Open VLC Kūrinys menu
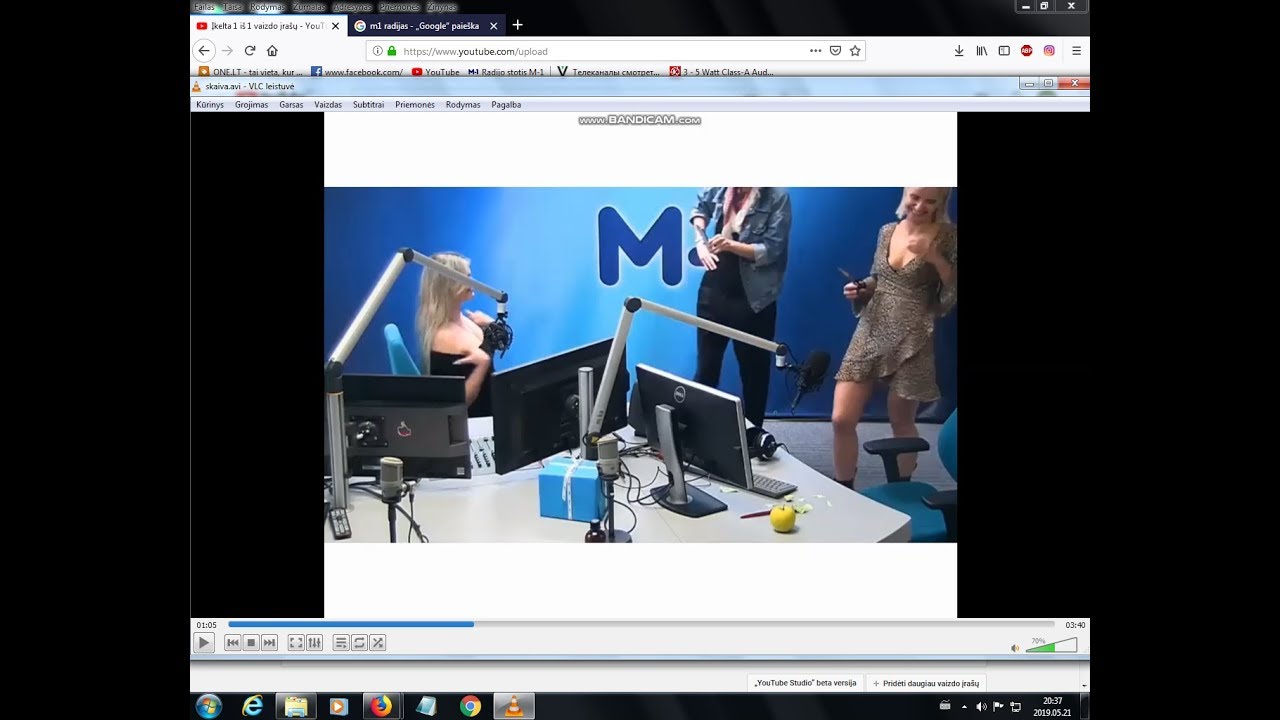Image resolution: width=1280 pixels, height=720 pixels. click(210, 104)
